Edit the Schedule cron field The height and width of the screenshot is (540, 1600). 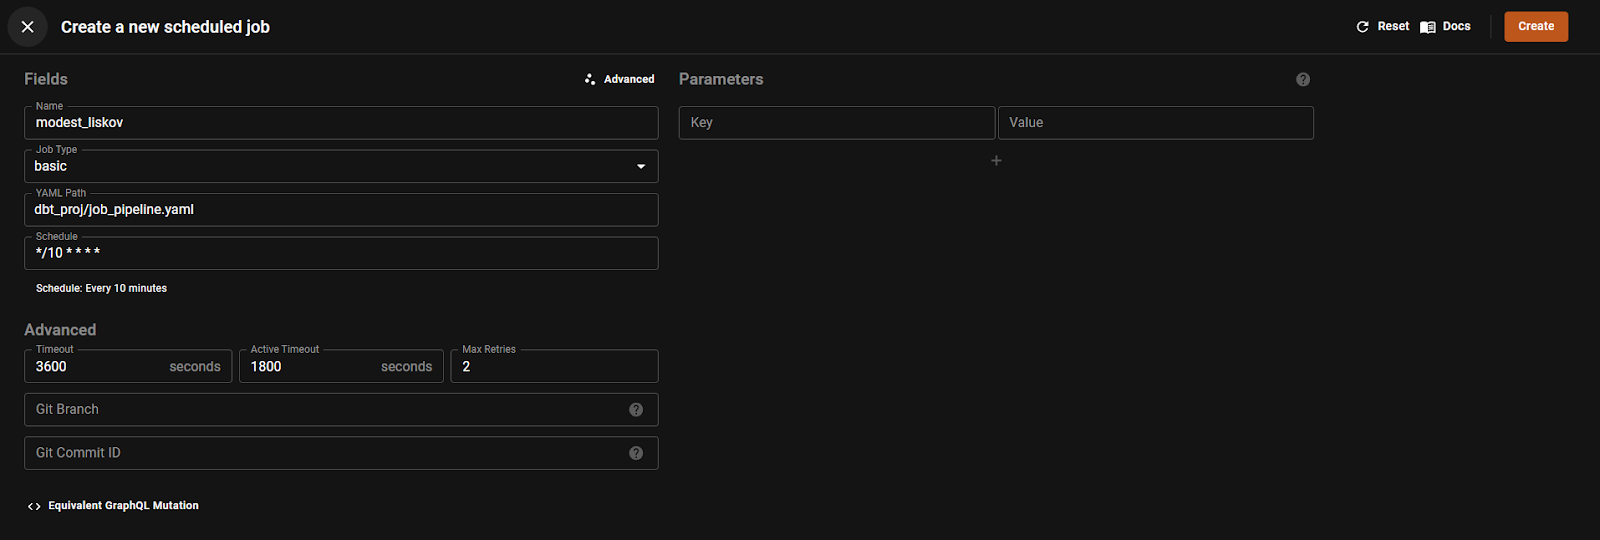tap(340, 253)
